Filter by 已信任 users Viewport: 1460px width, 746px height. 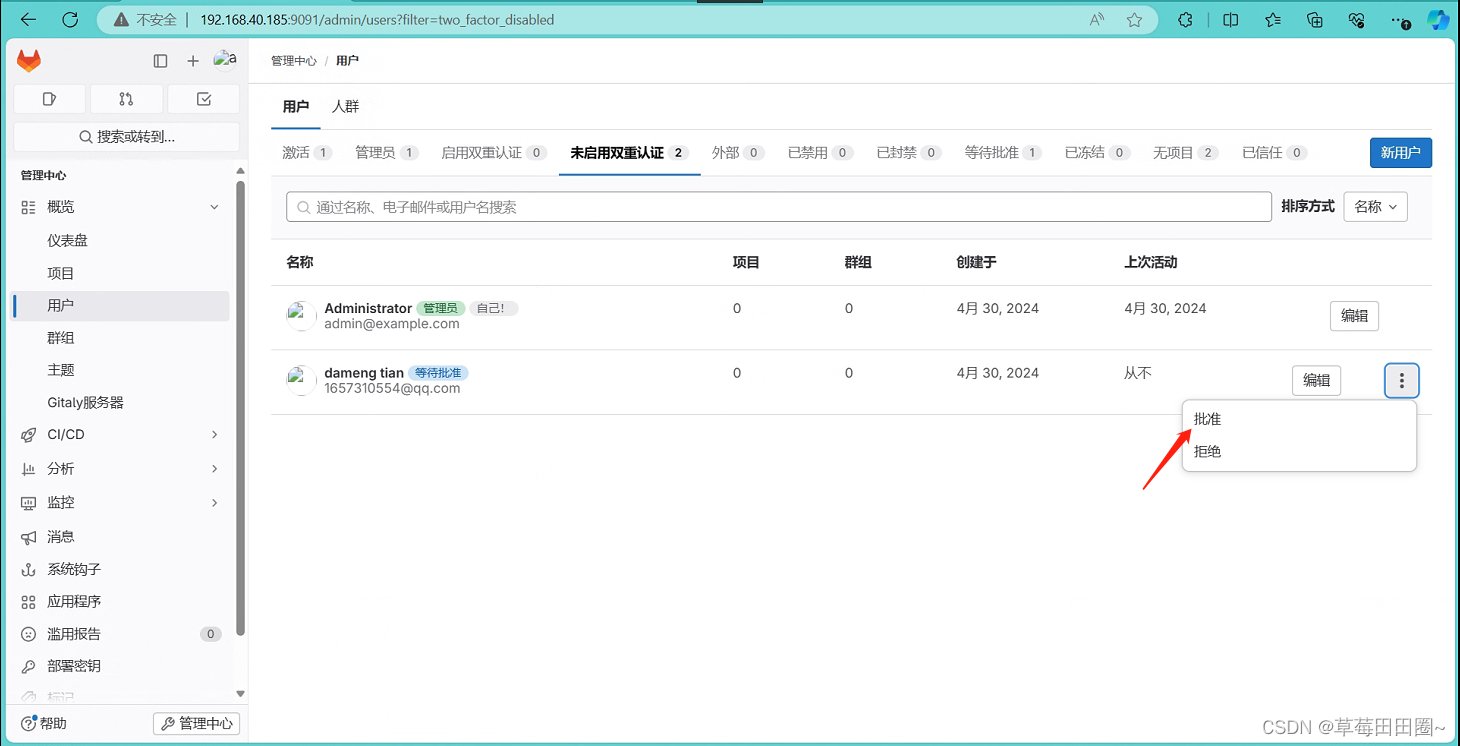point(1274,153)
